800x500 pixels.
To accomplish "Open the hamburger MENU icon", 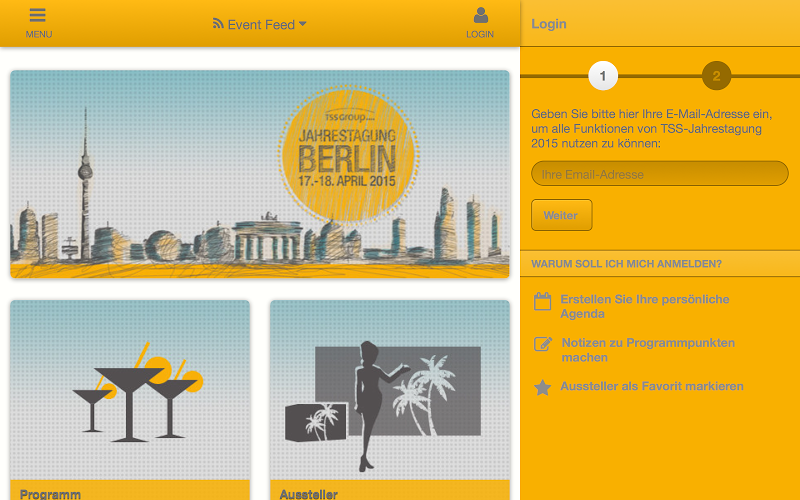I will pyautogui.click(x=38, y=15).
